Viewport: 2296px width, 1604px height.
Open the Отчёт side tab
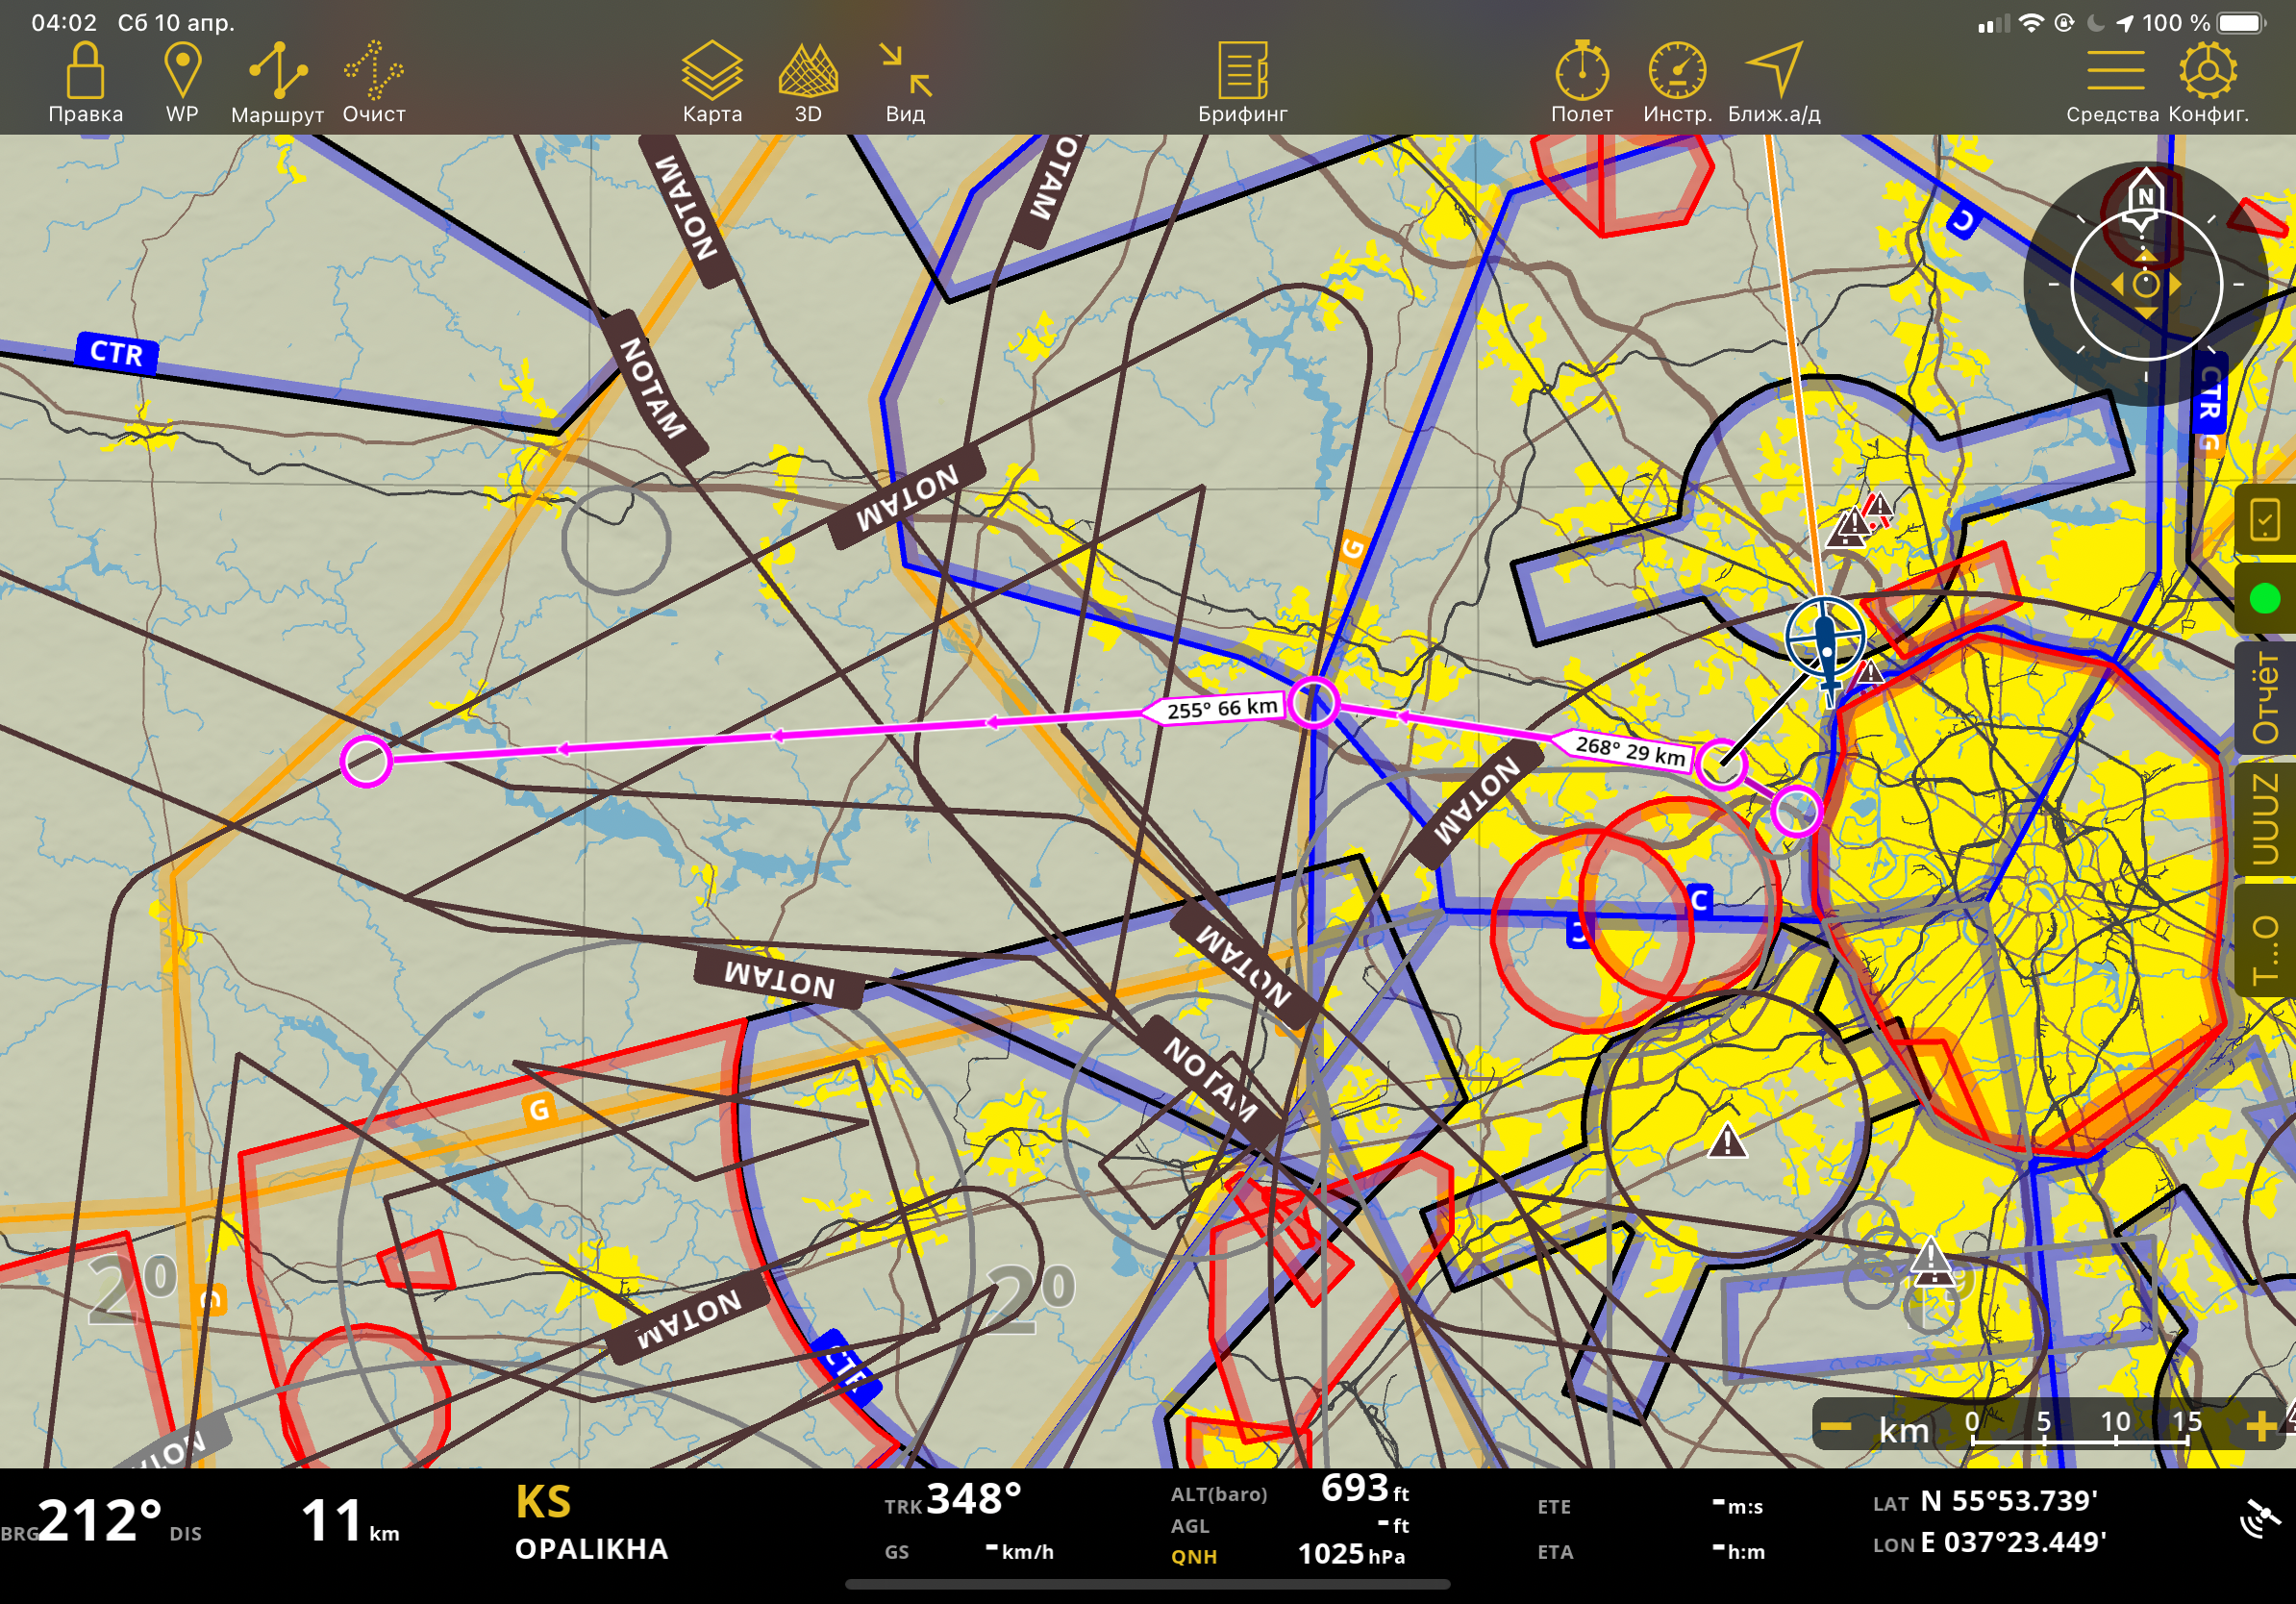2265,697
